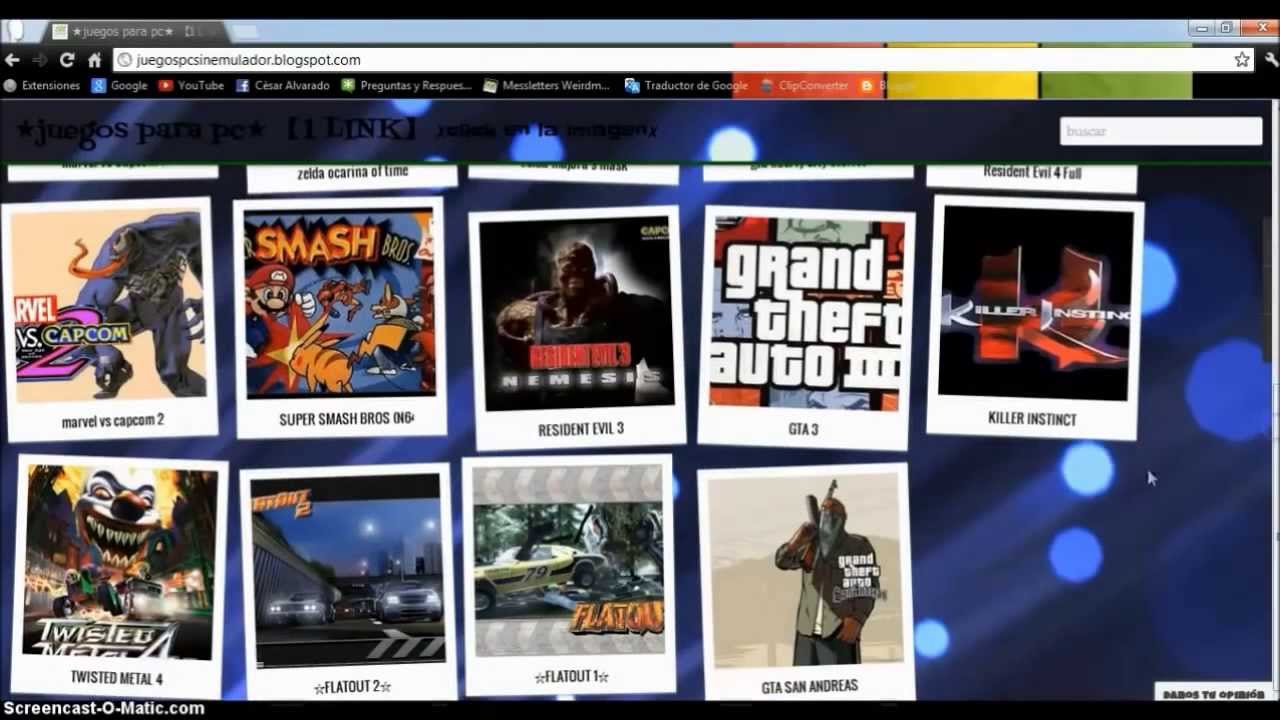This screenshot has width=1280, height=720.
Task: Open the ClipConverter bookmark
Action: (x=805, y=86)
